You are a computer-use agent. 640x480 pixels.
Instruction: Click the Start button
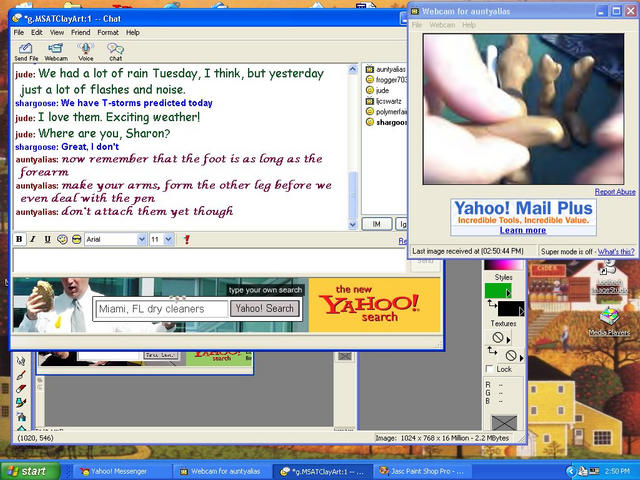(29, 471)
